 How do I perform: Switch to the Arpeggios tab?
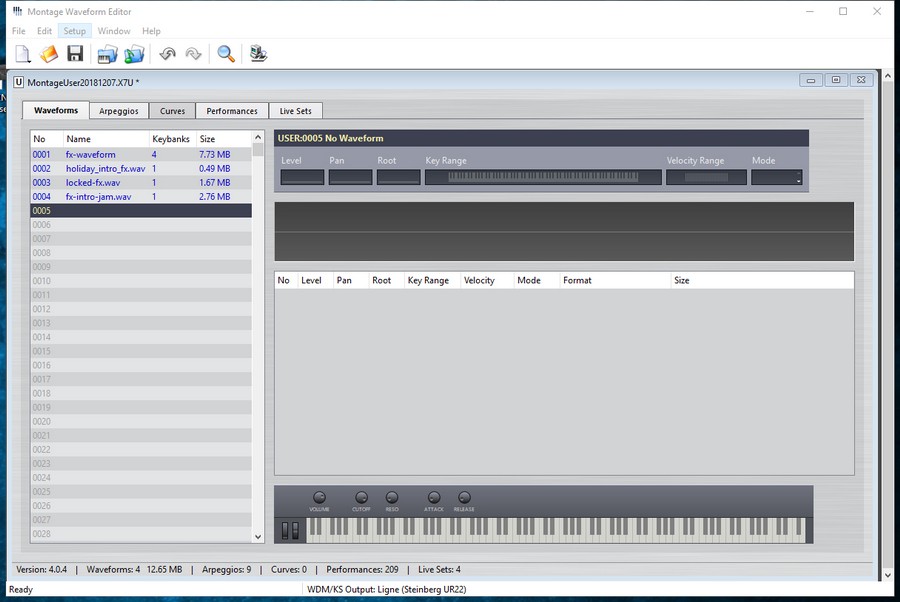(119, 111)
